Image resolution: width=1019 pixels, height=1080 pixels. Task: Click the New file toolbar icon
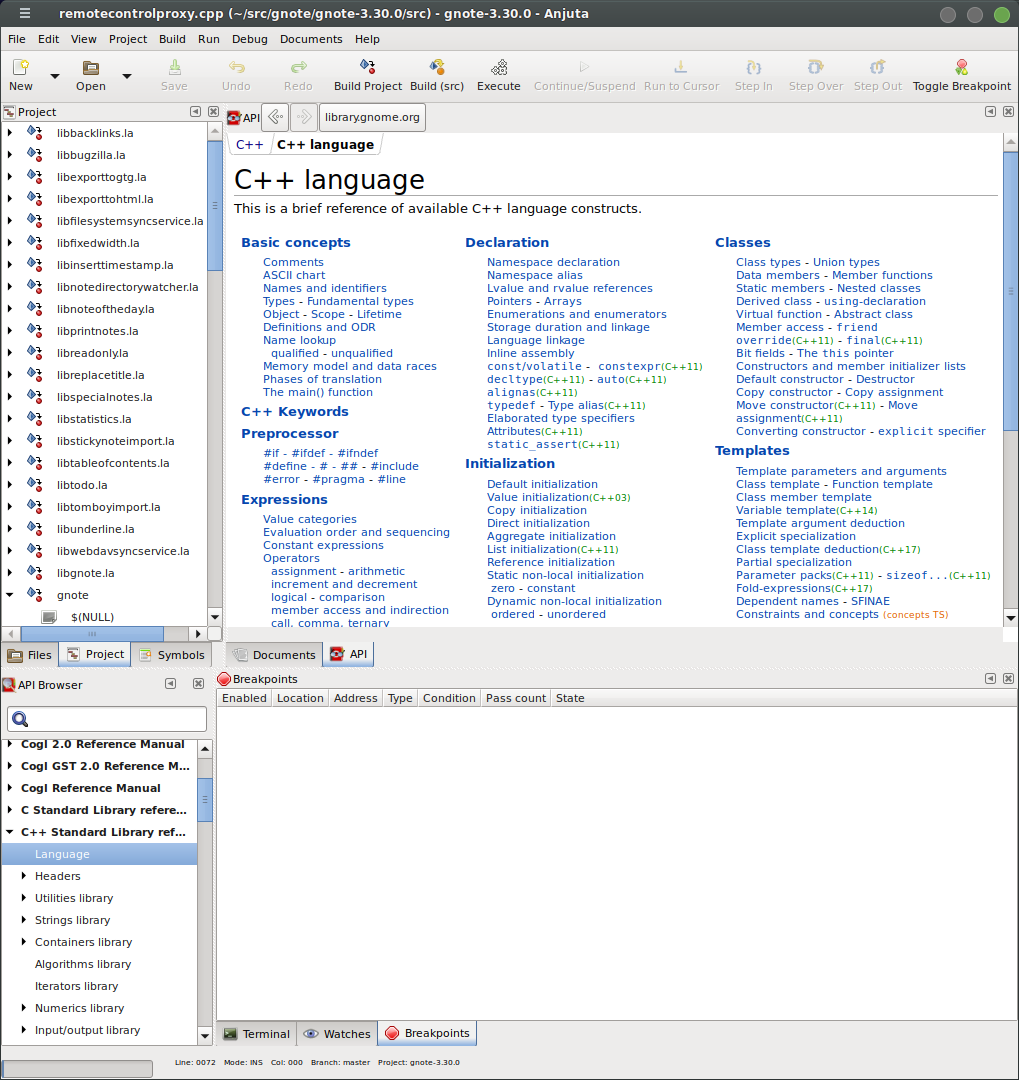click(21, 67)
